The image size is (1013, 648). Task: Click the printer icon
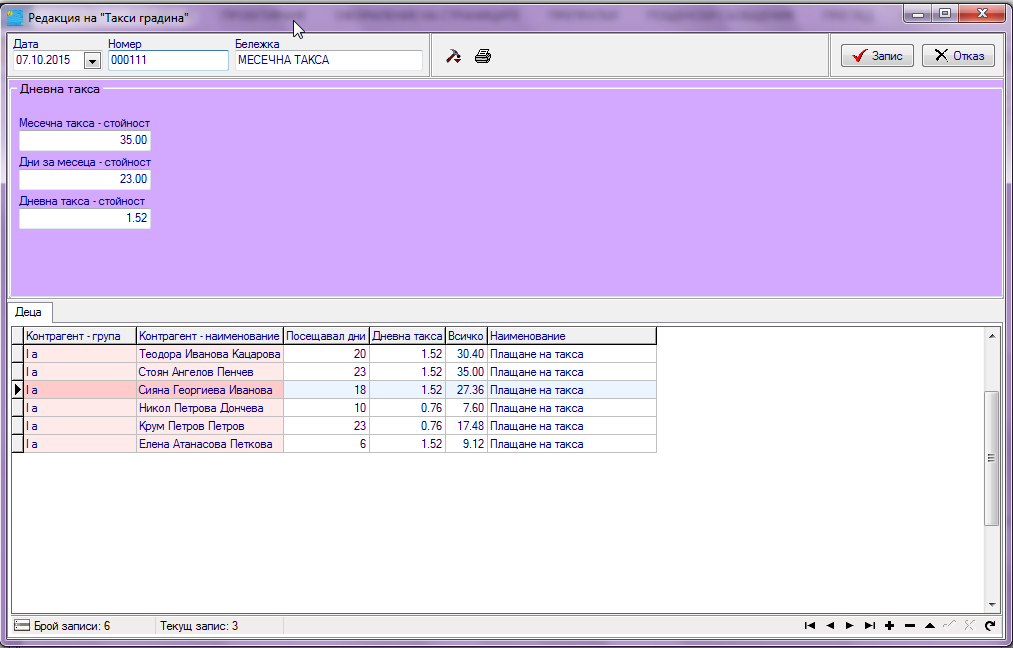tap(483, 56)
